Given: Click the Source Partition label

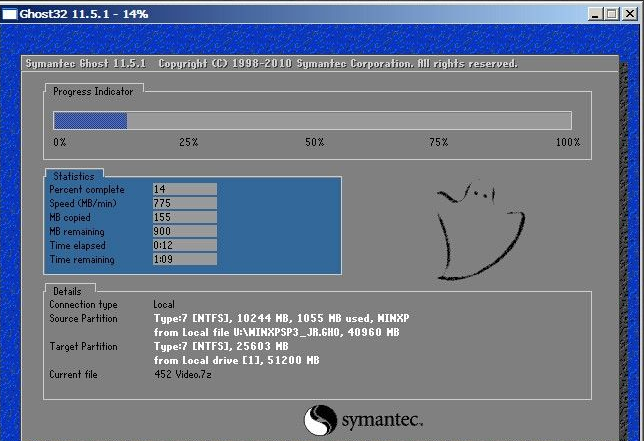Looking at the screenshot, I should (83, 319).
